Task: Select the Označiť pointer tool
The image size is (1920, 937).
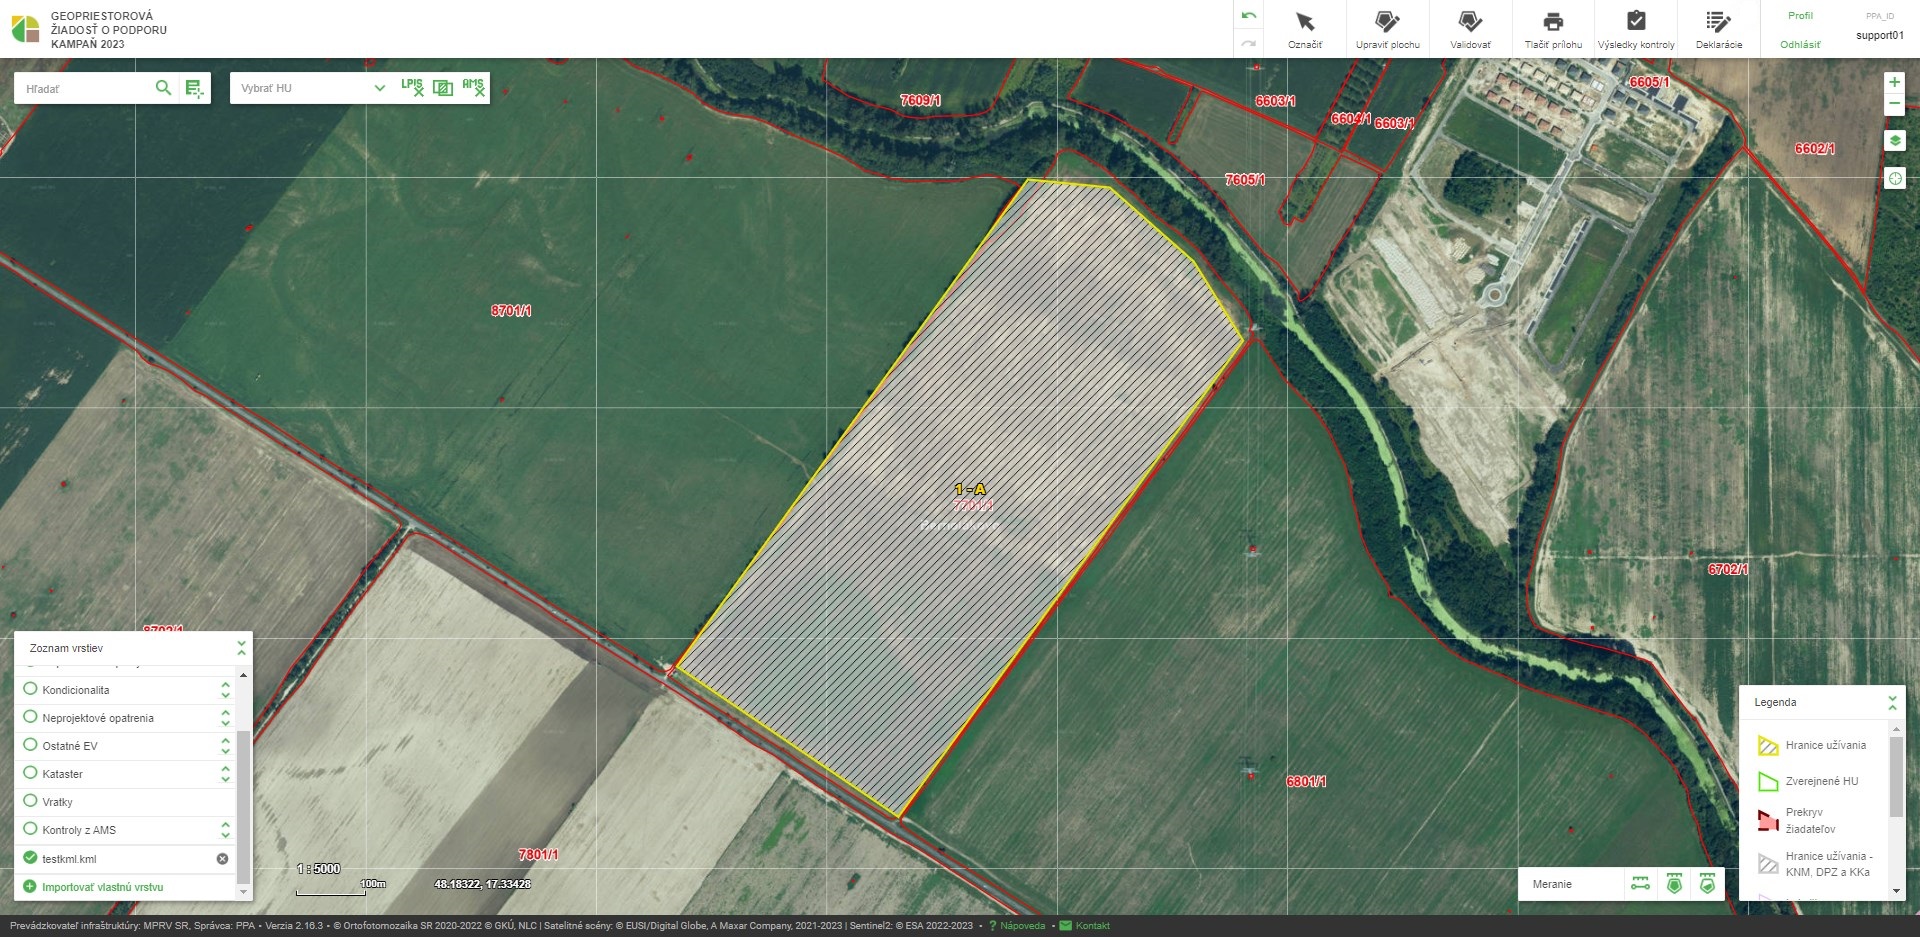Action: (x=1304, y=29)
